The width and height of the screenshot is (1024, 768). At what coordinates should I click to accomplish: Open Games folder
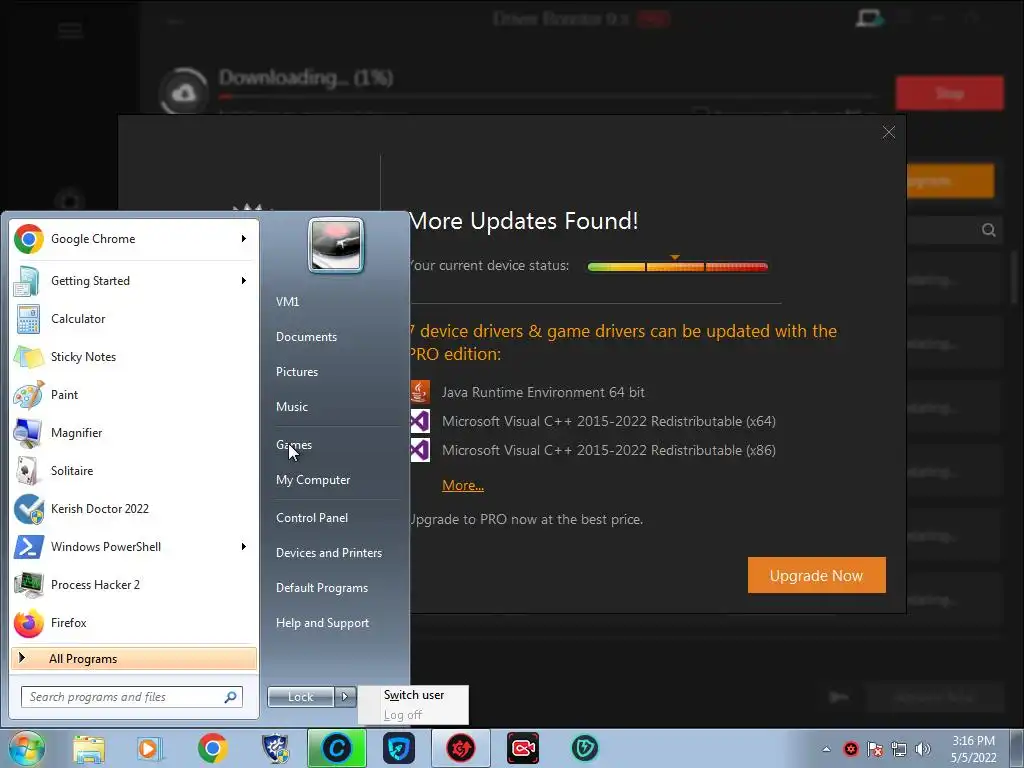coord(294,445)
